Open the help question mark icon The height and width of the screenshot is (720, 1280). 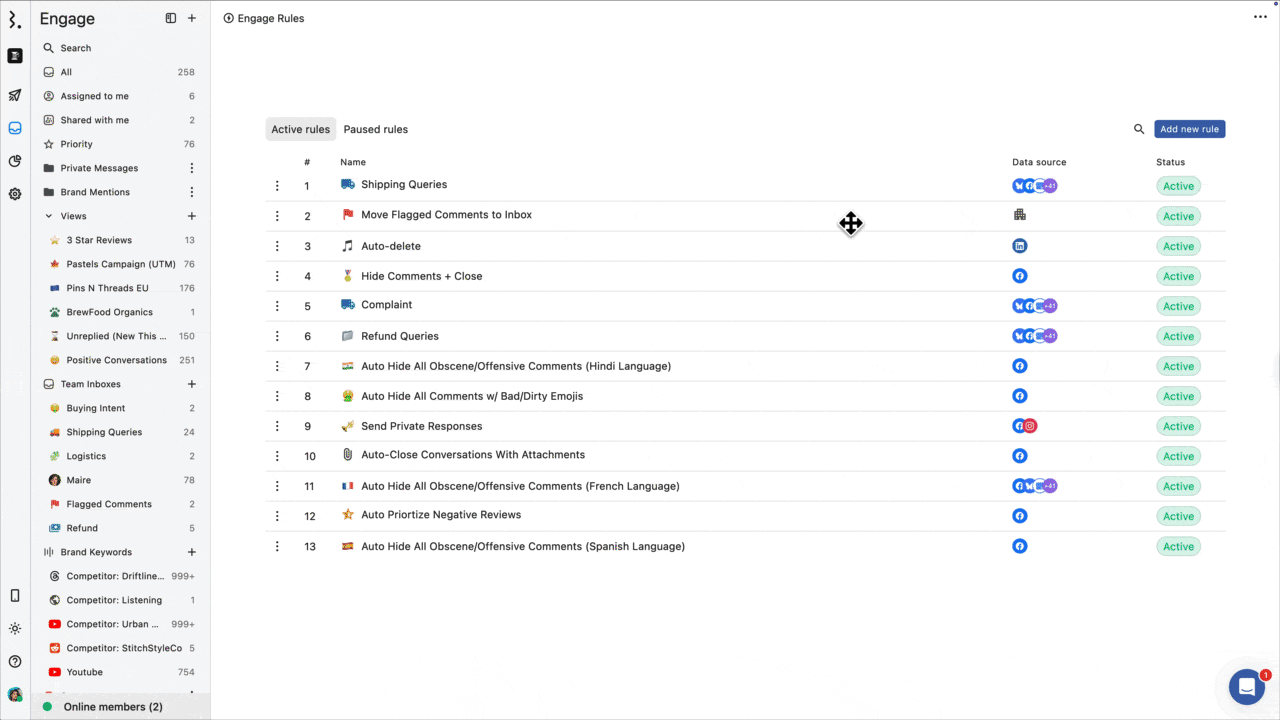[x=15, y=661]
